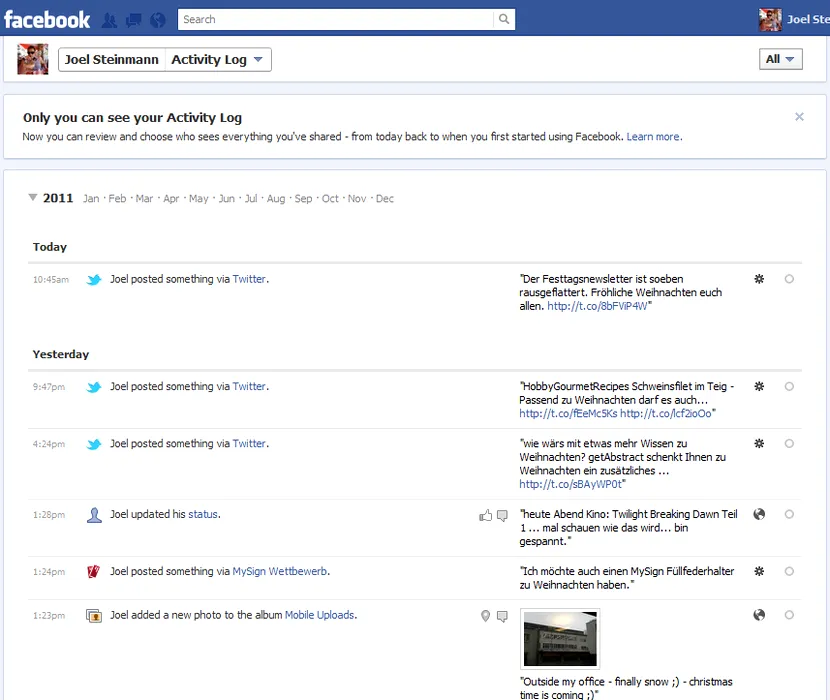Open the t.co/fEeMc5Ks link

pos(568,414)
